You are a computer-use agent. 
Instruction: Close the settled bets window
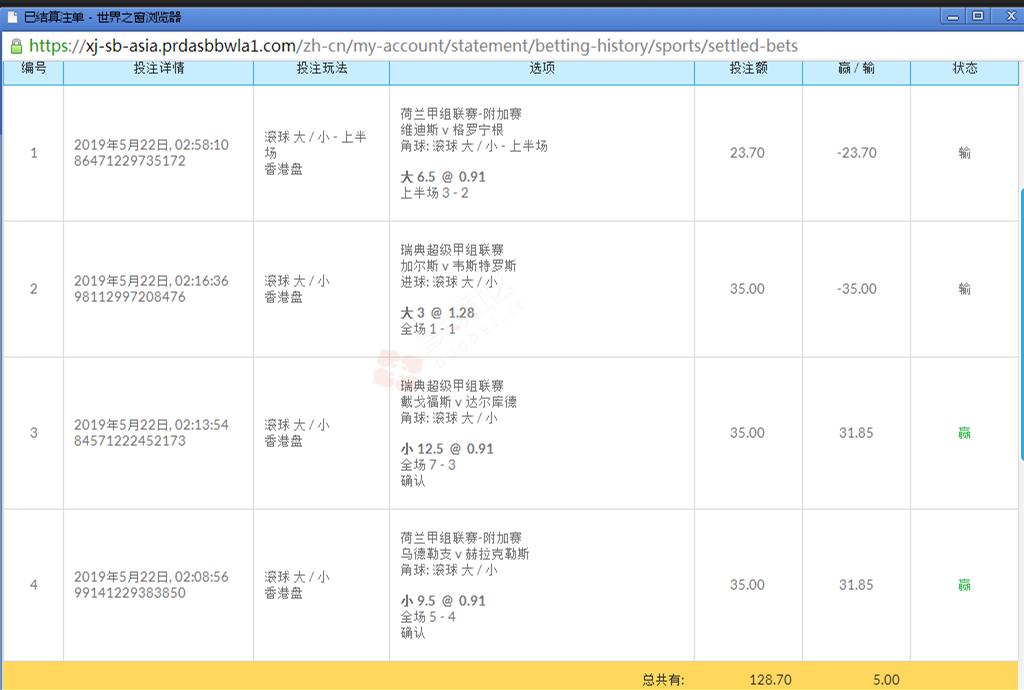[1010, 16]
